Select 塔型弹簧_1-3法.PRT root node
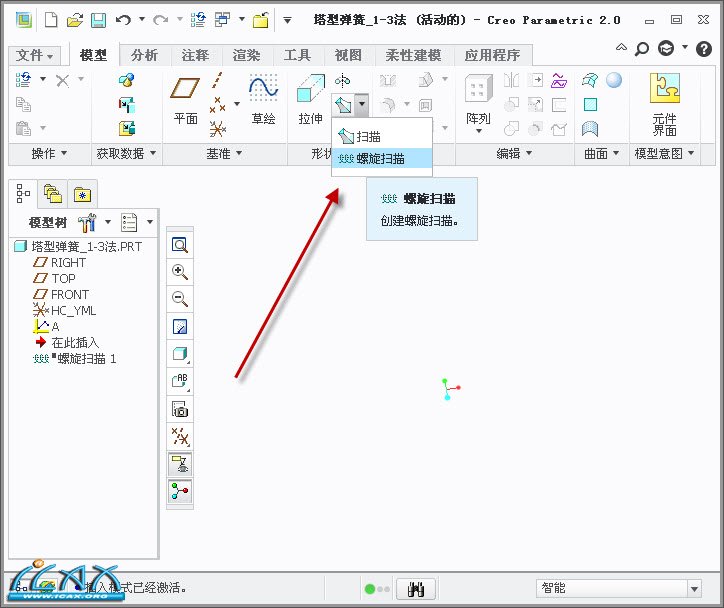Viewport: 724px width, 608px height. (x=78, y=247)
